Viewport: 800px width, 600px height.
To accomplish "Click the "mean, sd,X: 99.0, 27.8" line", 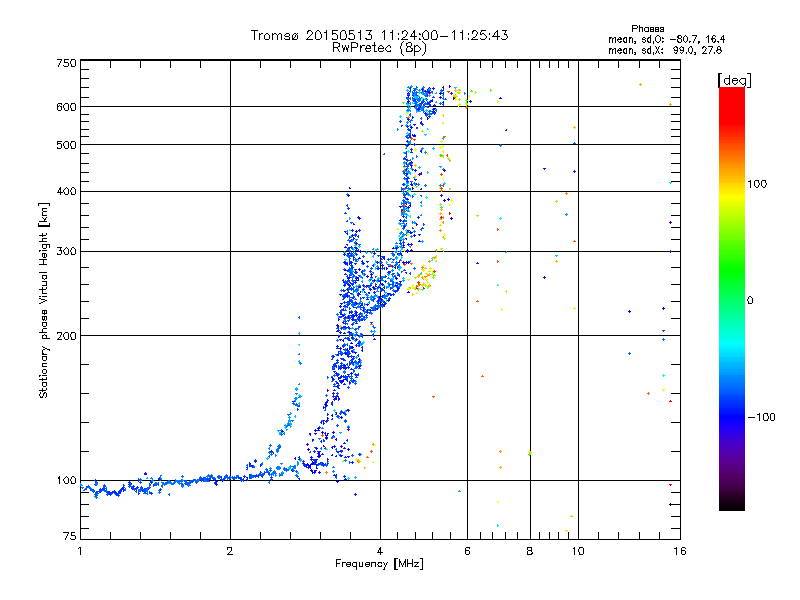I will pyautogui.click(x=665, y=50).
